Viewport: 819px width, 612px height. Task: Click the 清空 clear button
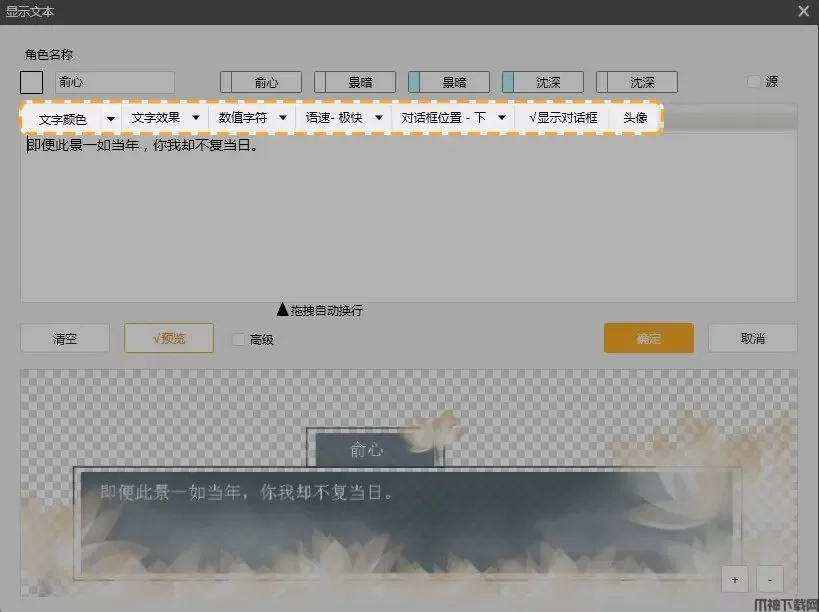point(65,338)
